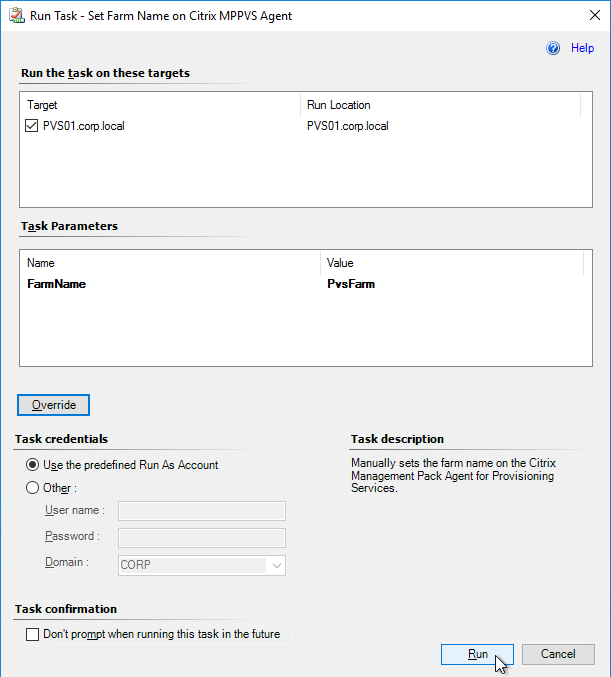Click the blue Help question mark icon

click(x=553, y=48)
